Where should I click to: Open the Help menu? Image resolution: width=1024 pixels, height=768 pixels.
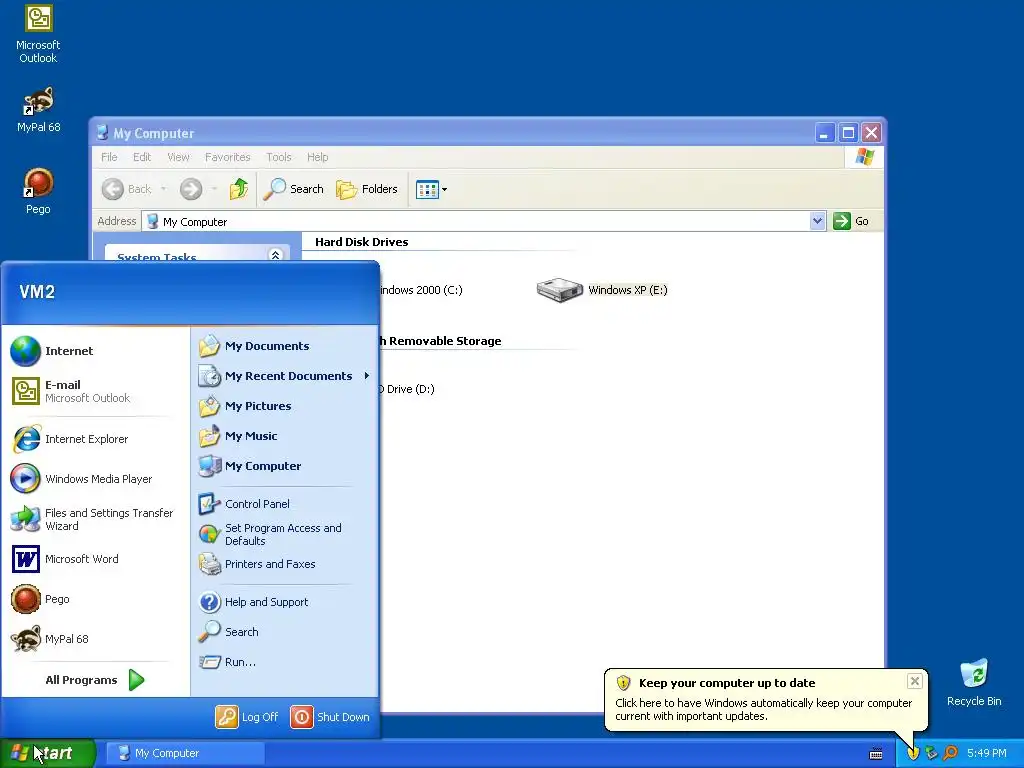(x=317, y=157)
